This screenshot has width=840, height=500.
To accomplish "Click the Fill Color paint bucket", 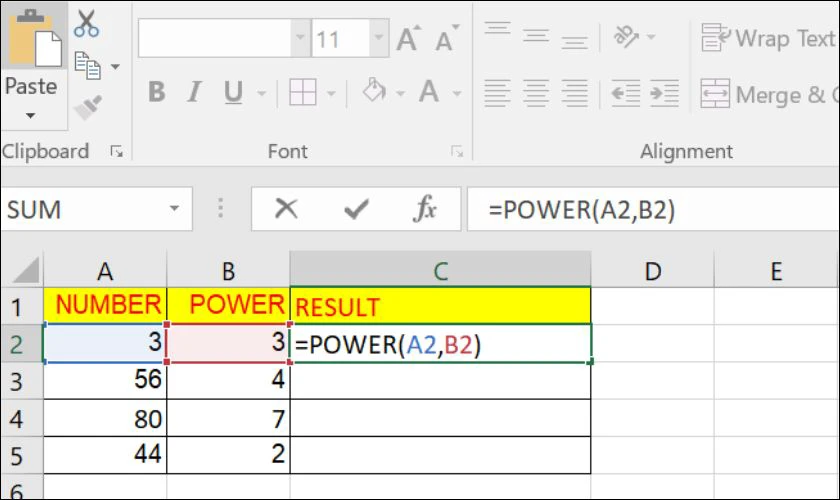I will click(x=374, y=91).
